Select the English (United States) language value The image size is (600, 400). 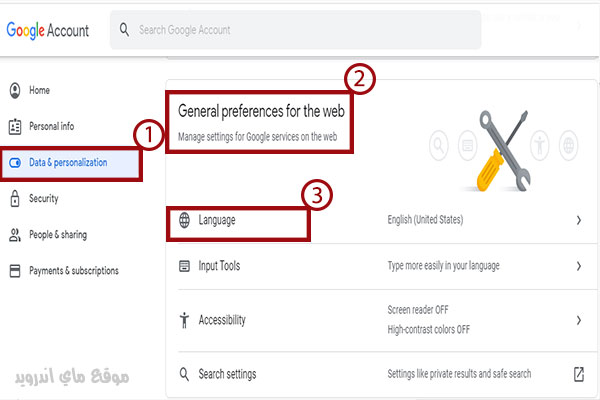point(425,220)
